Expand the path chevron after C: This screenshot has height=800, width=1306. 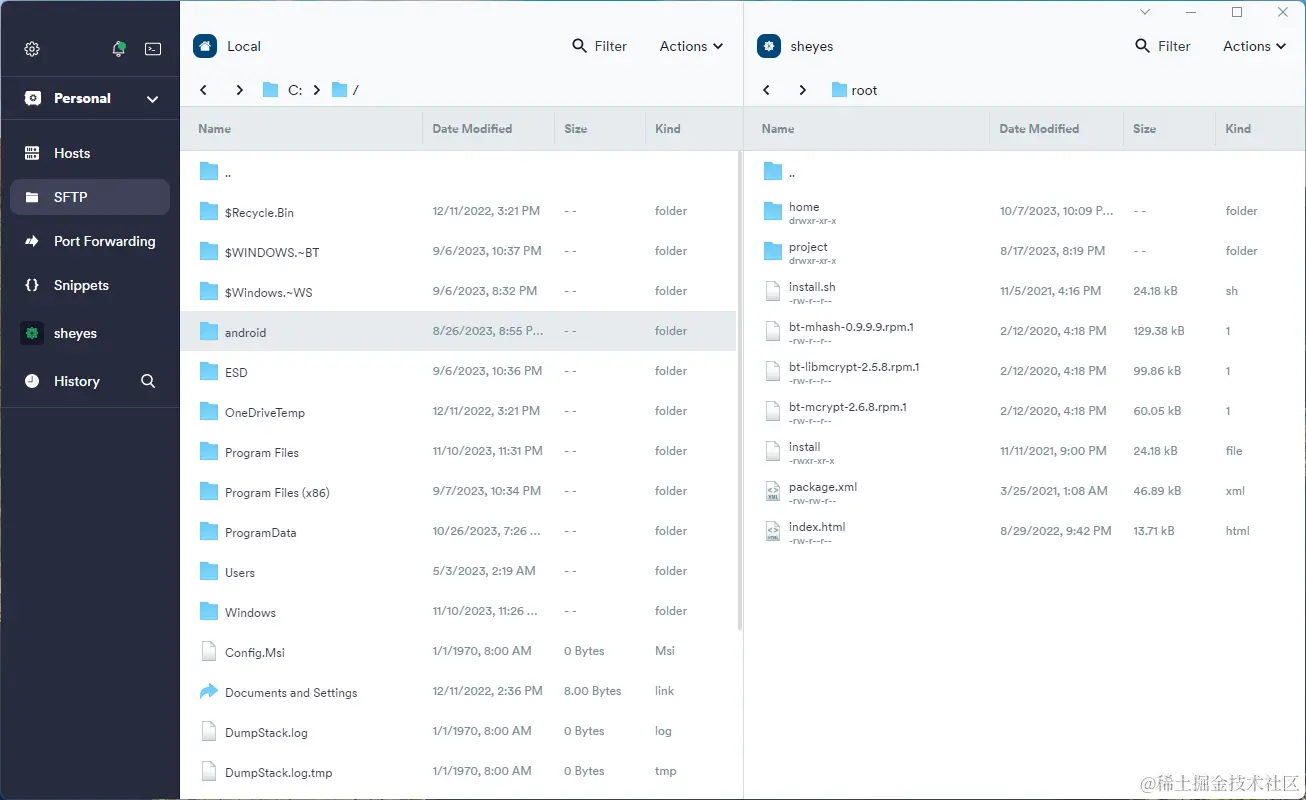[x=317, y=90]
